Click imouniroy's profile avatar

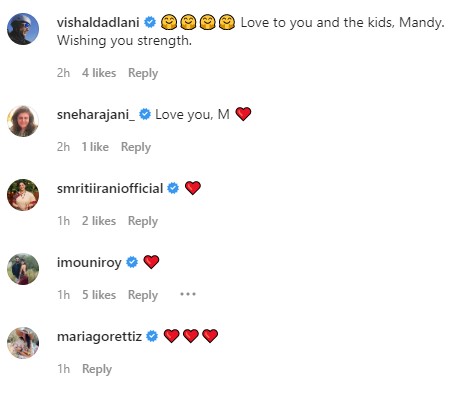tap(23, 269)
